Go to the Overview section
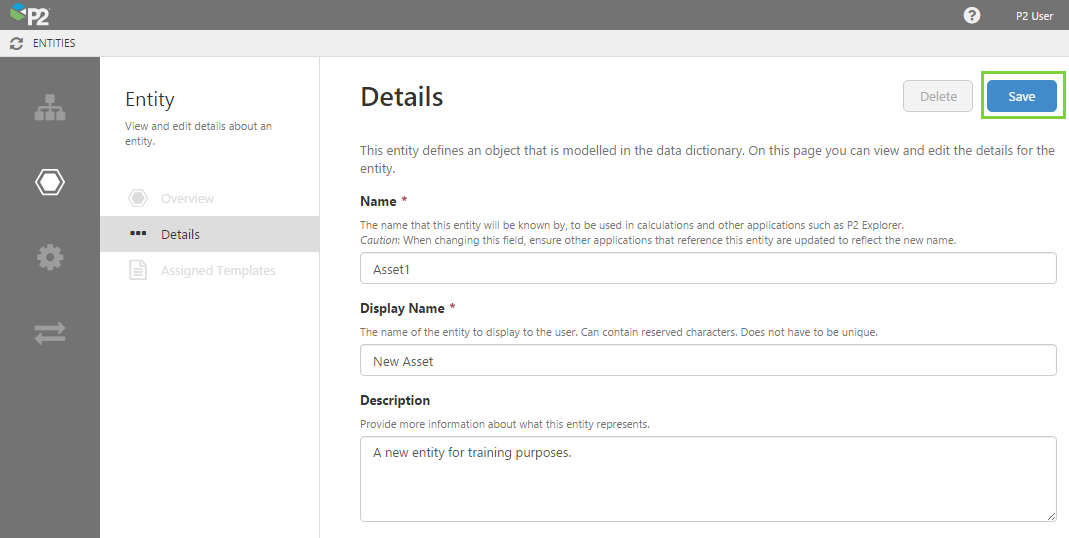 187,198
